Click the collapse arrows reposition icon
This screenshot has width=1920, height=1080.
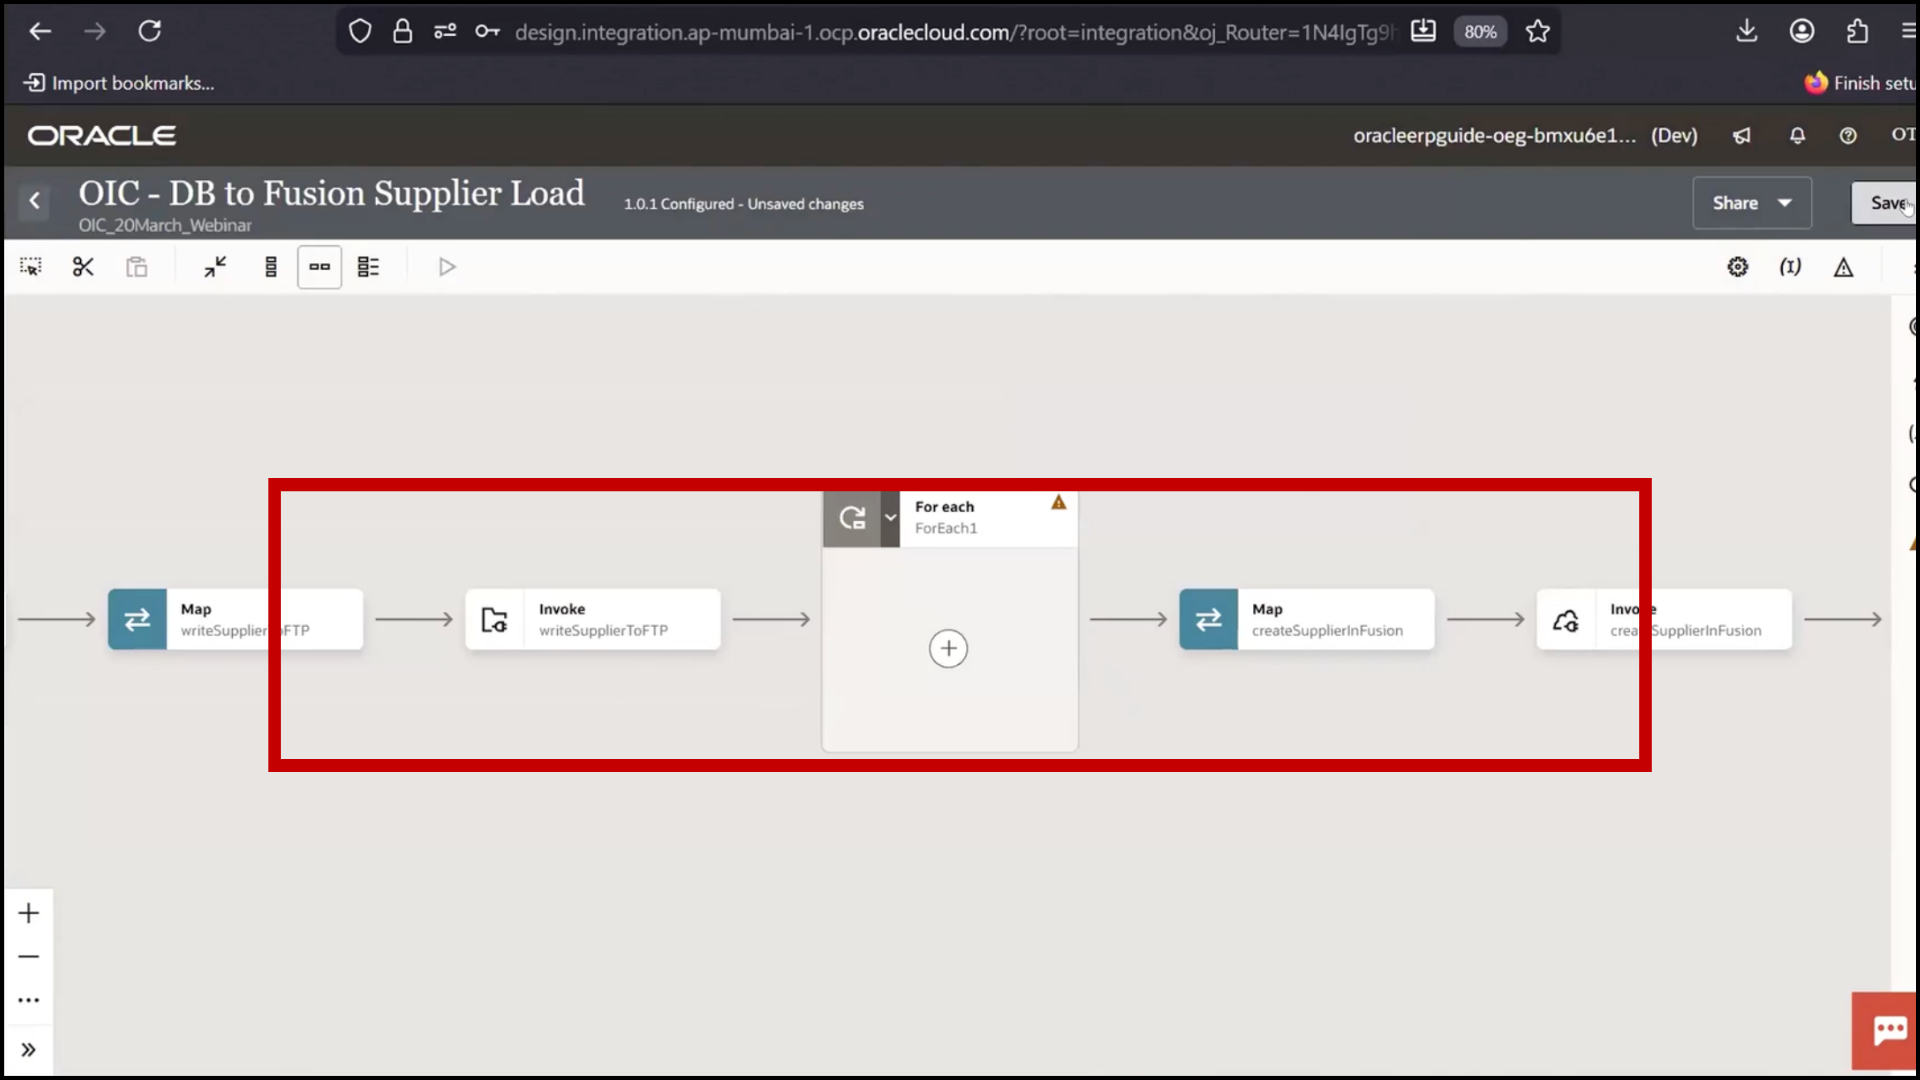(x=215, y=267)
